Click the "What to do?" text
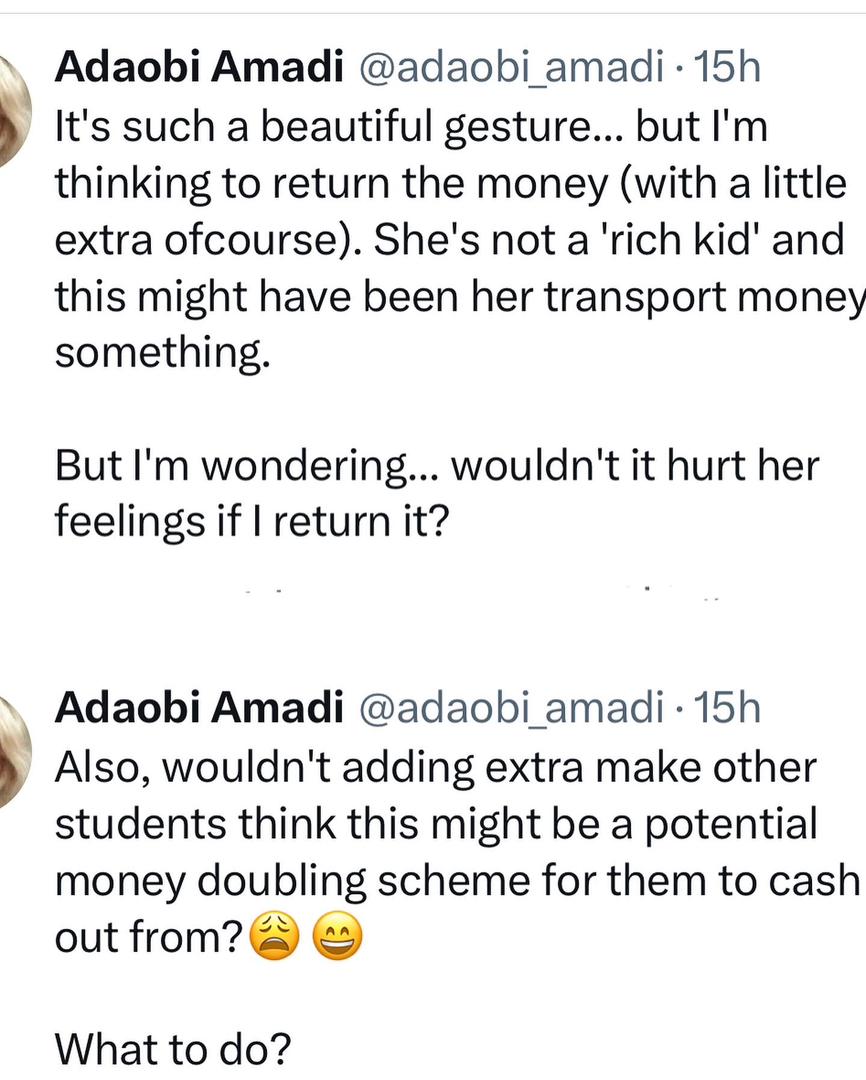 click(x=172, y=1049)
